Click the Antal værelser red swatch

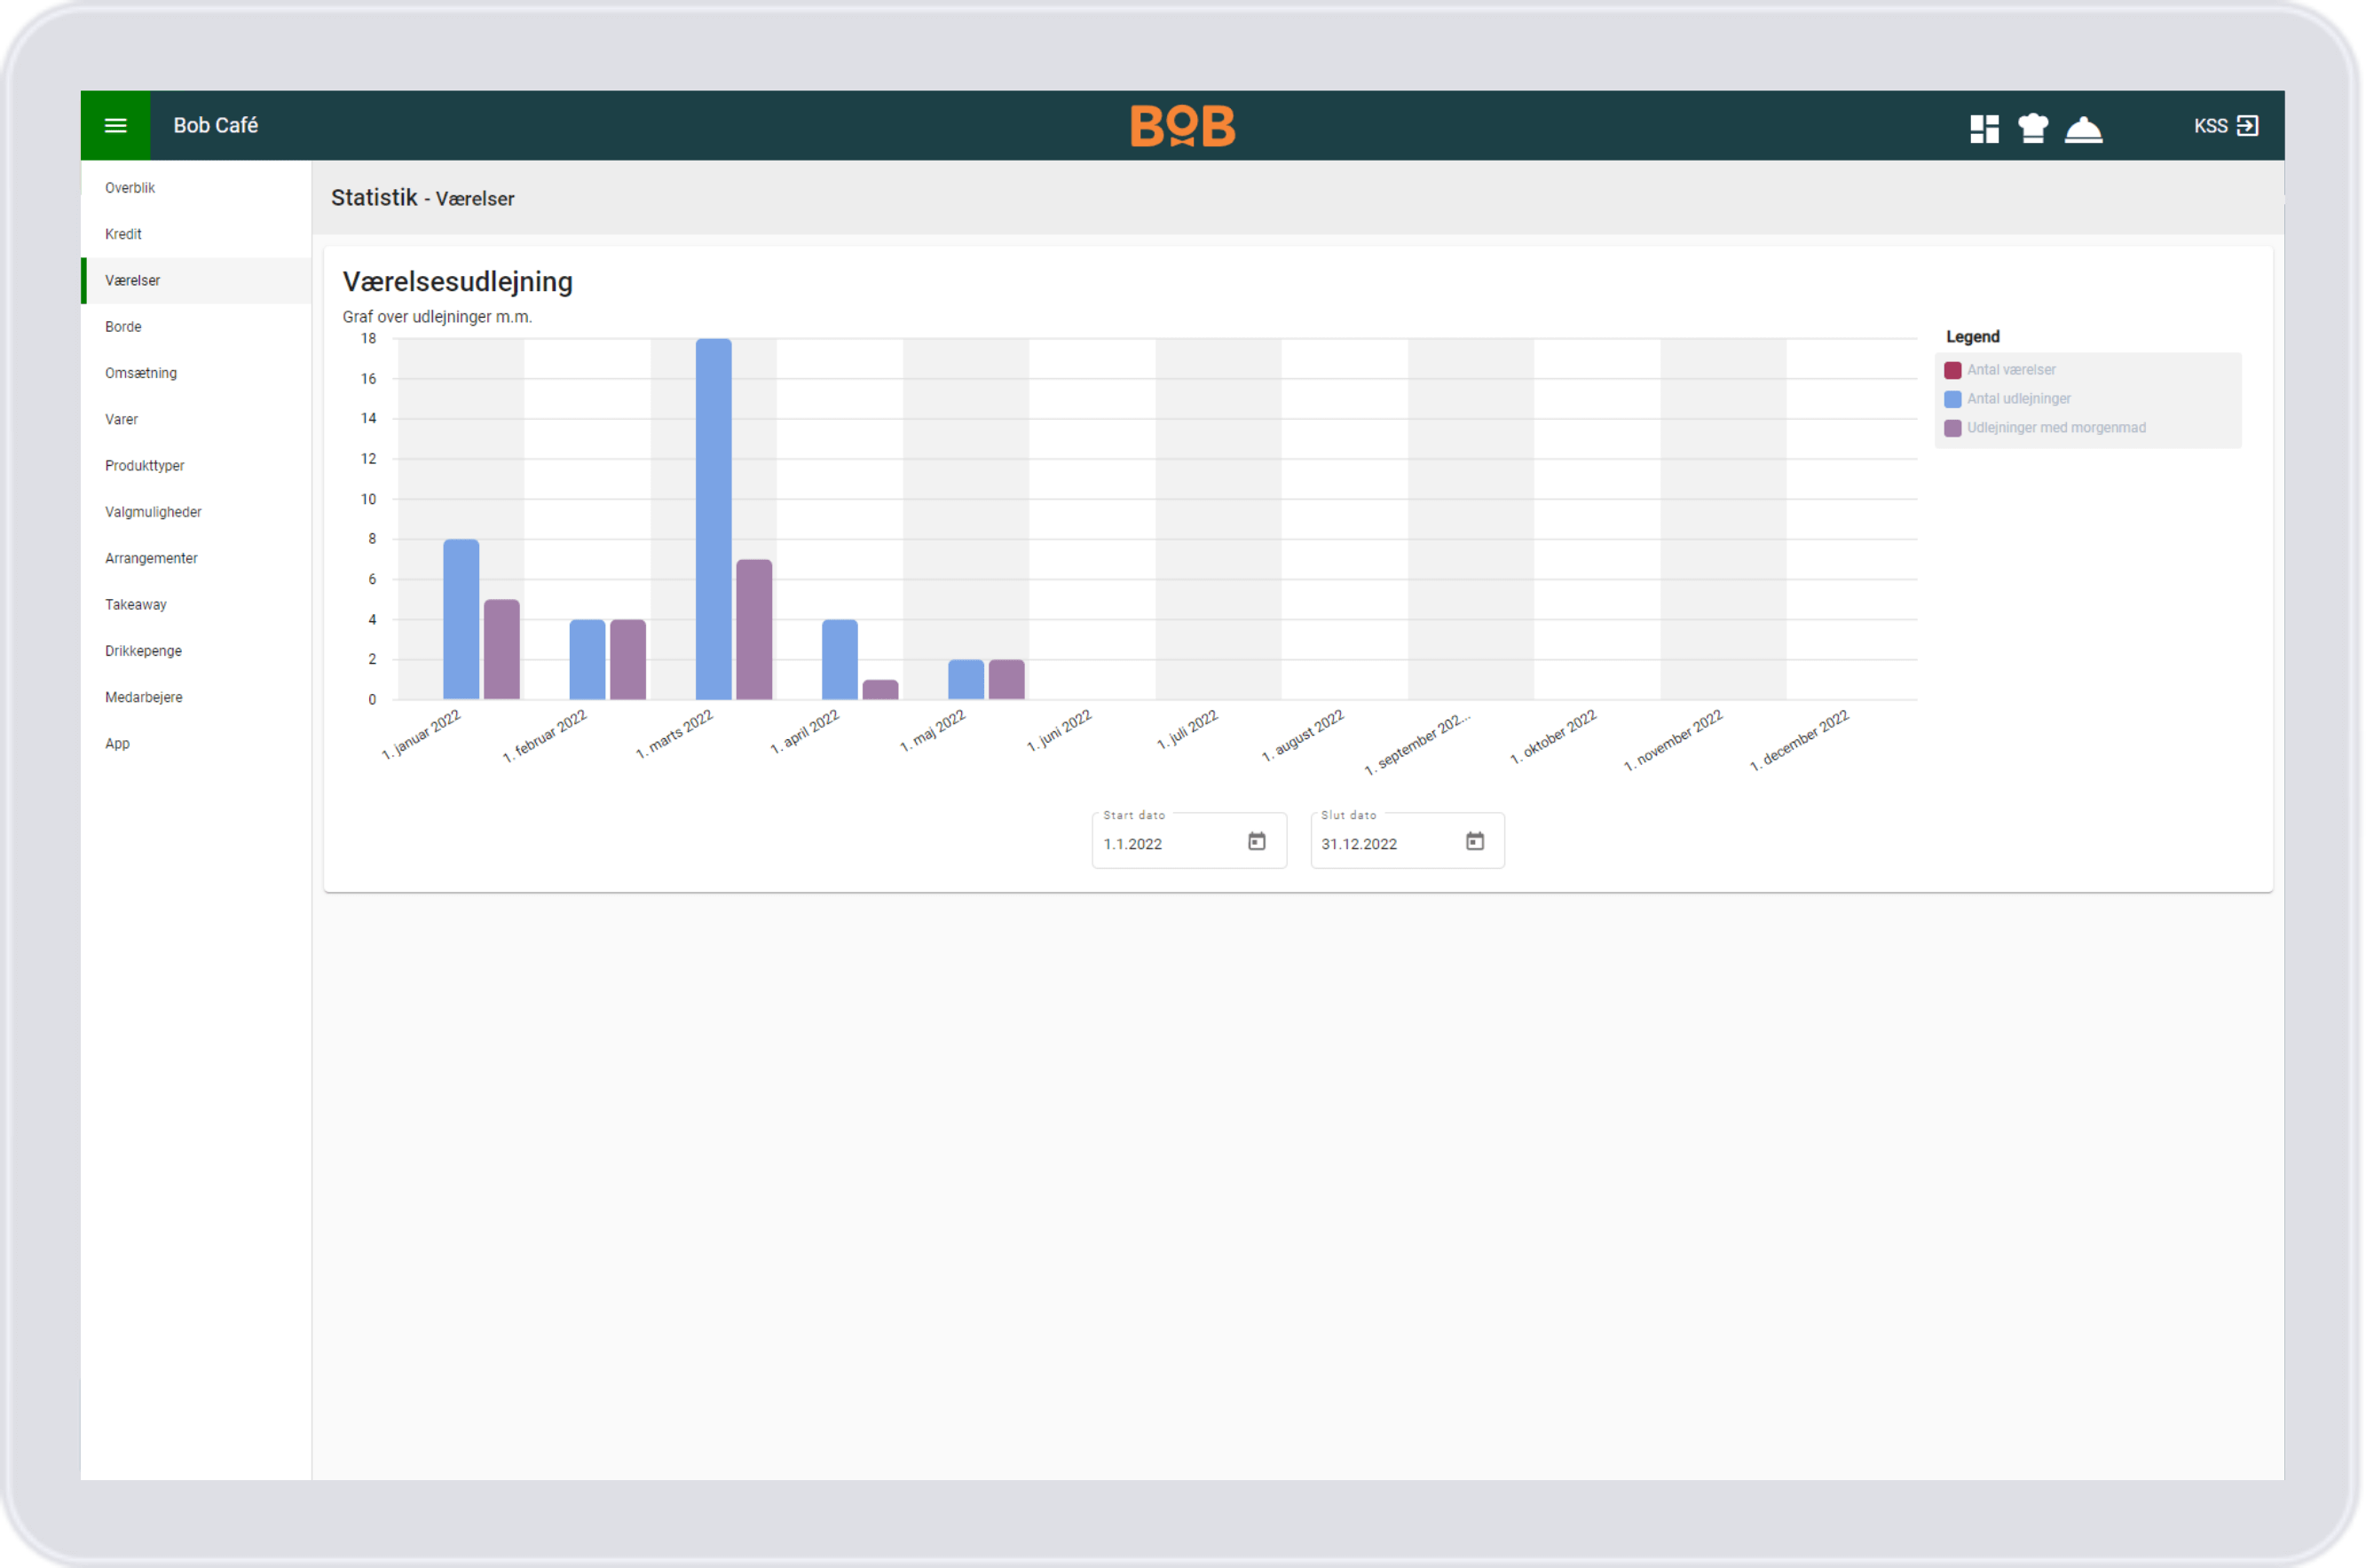coord(1952,370)
